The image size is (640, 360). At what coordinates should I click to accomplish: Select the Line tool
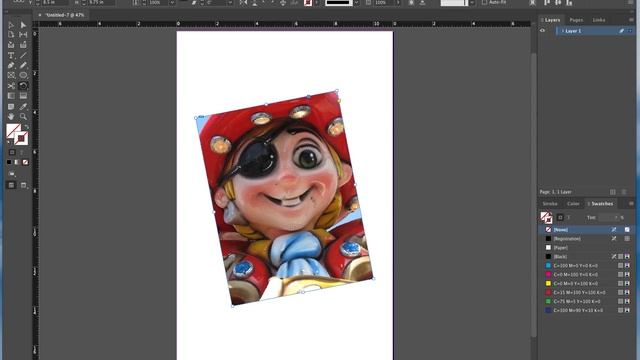(23, 55)
